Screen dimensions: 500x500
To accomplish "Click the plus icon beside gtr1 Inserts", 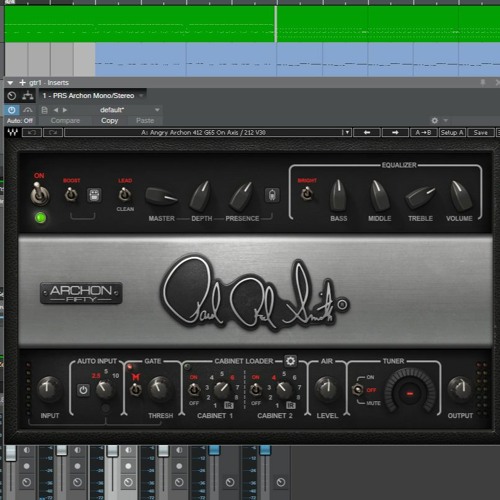I will pos(22,82).
